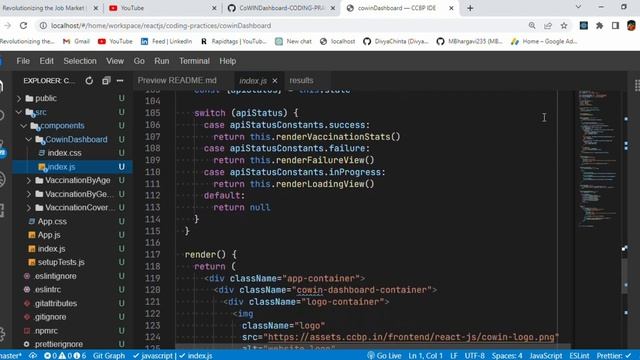
Task: Open the View menu
Action: [x=115, y=61]
